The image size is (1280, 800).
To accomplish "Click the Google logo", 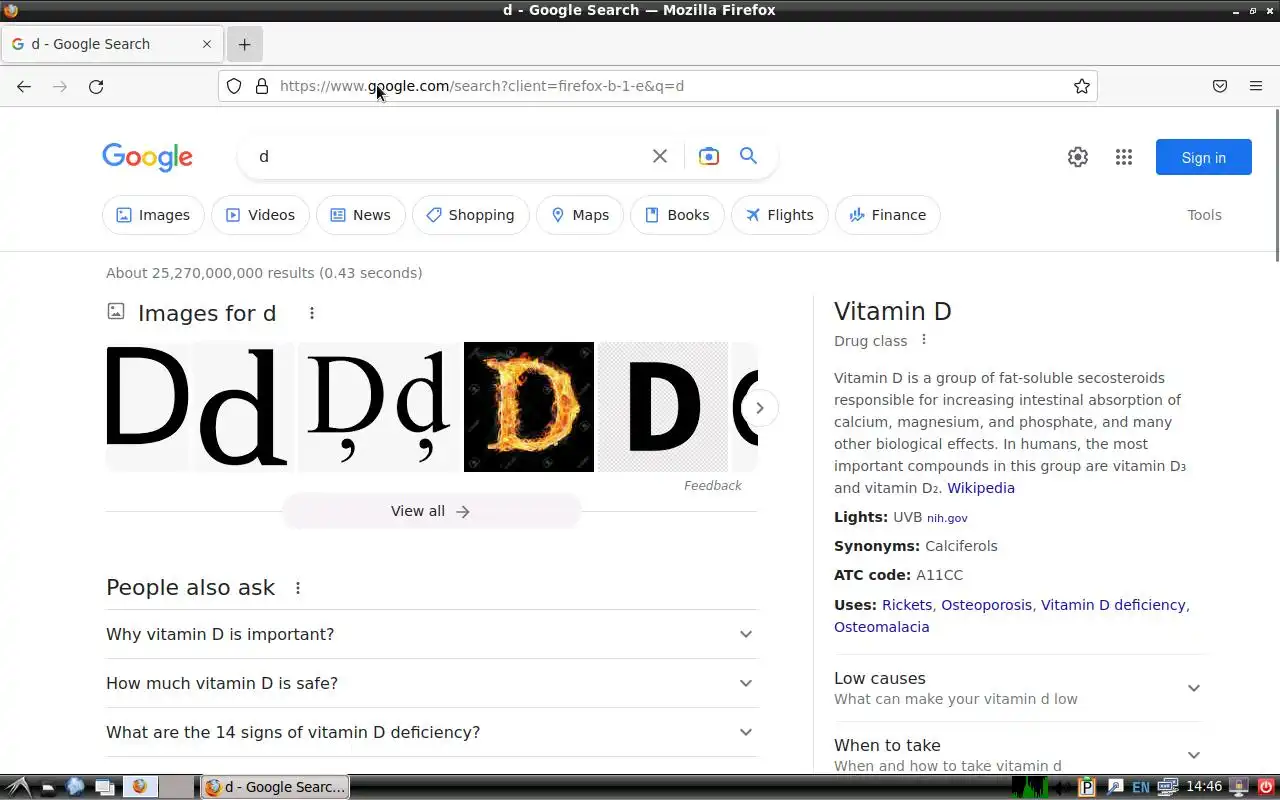I will pos(147,157).
